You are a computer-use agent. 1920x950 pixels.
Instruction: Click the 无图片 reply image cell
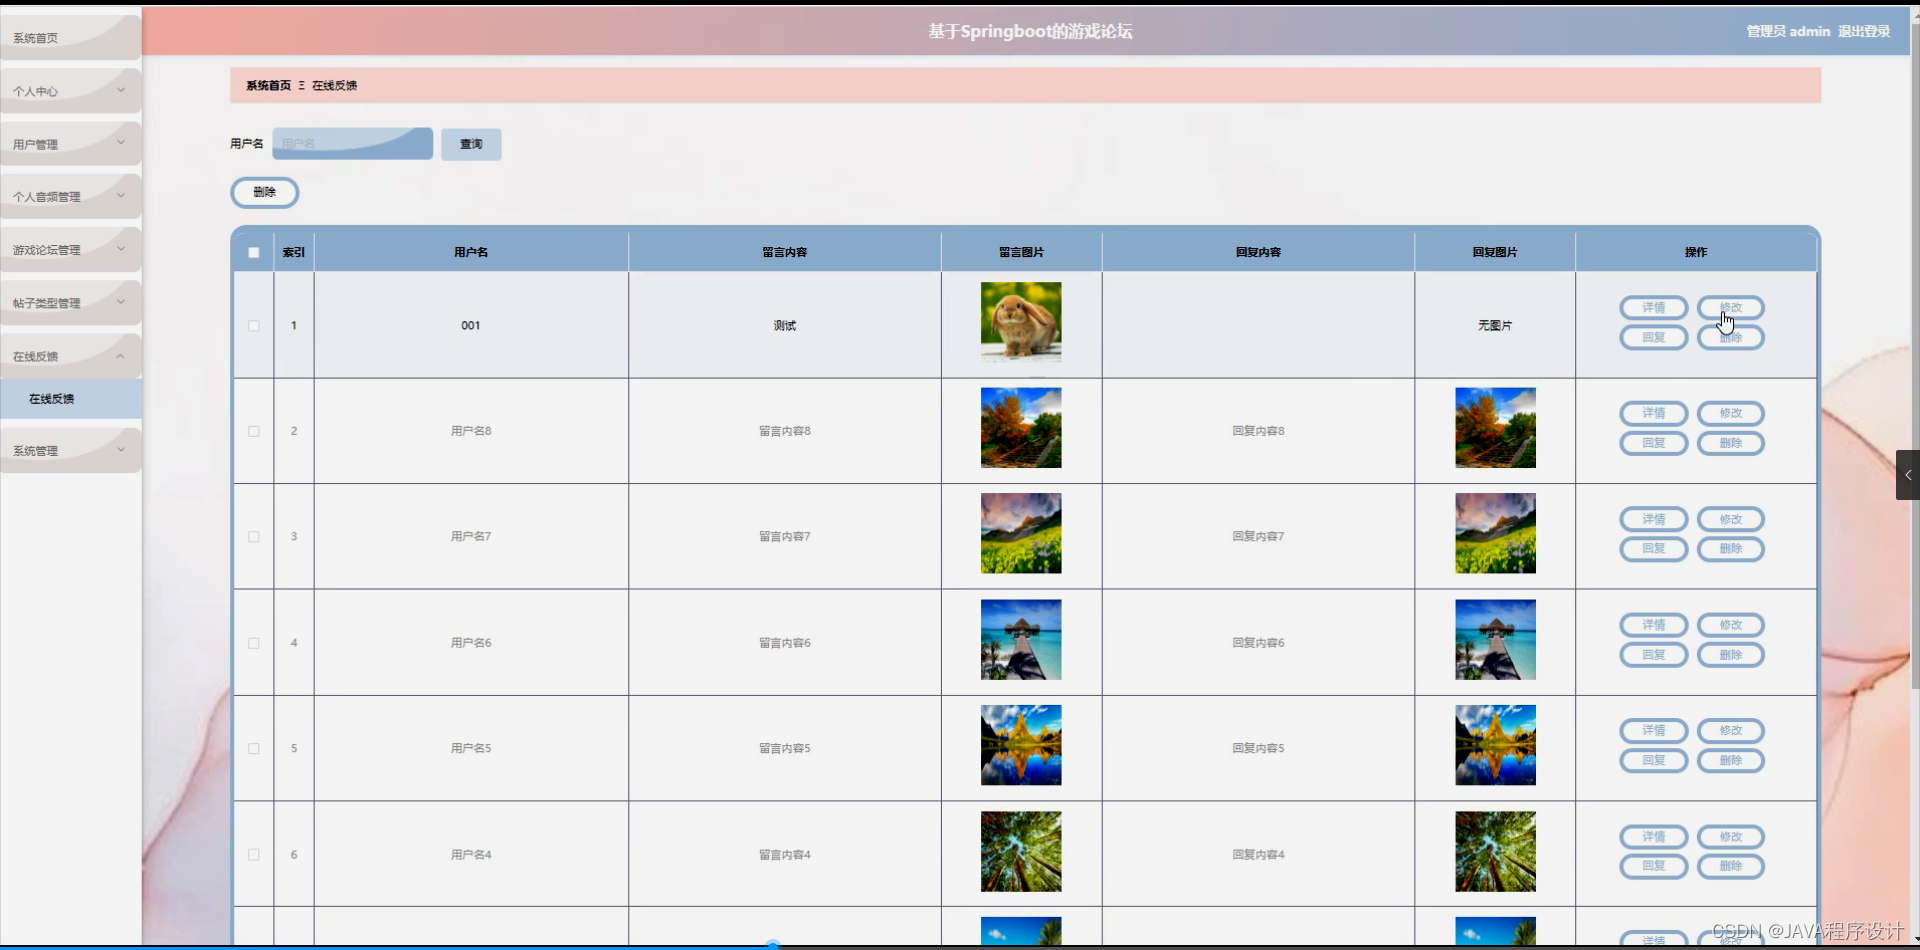[x=1495, y=326]
